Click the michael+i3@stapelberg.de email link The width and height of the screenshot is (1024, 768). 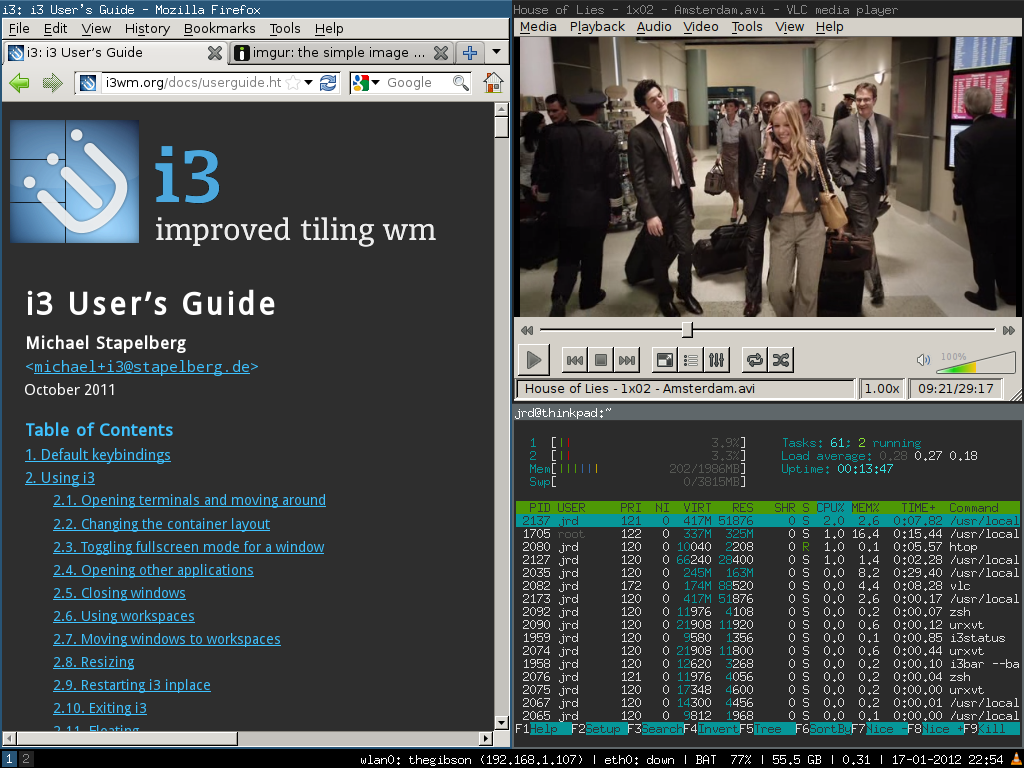[x=142, y=366]
